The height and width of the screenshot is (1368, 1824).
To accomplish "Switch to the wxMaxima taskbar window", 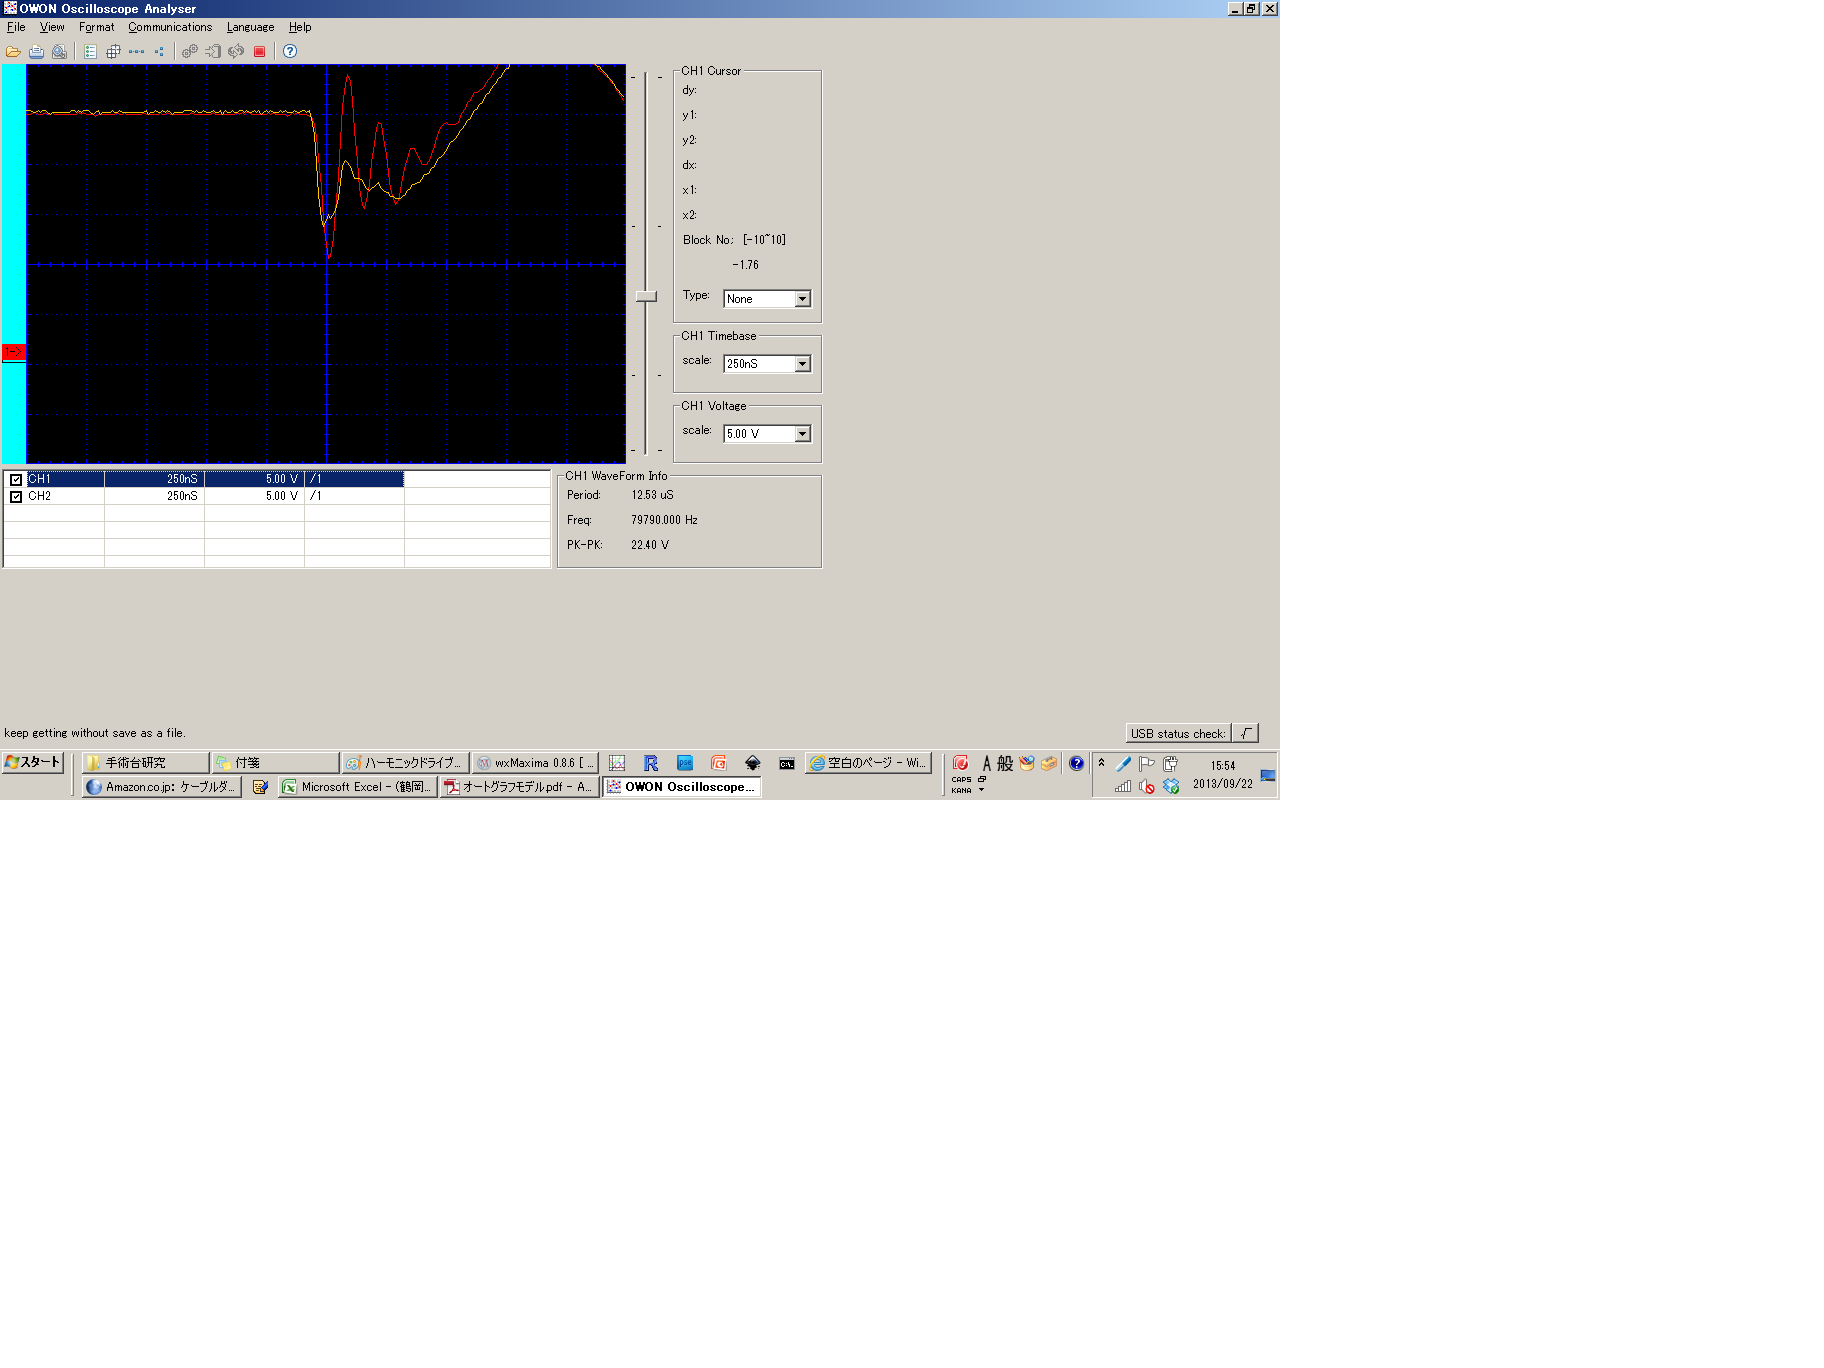I will (x=535, y=763).
